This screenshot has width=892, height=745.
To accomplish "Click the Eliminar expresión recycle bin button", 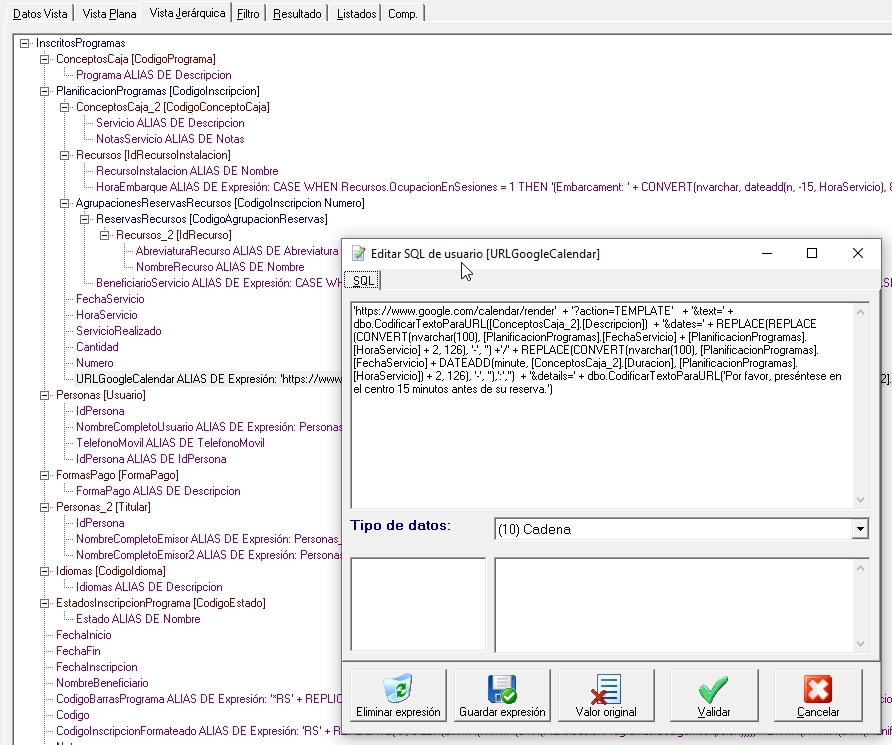I will coord(398,695).
